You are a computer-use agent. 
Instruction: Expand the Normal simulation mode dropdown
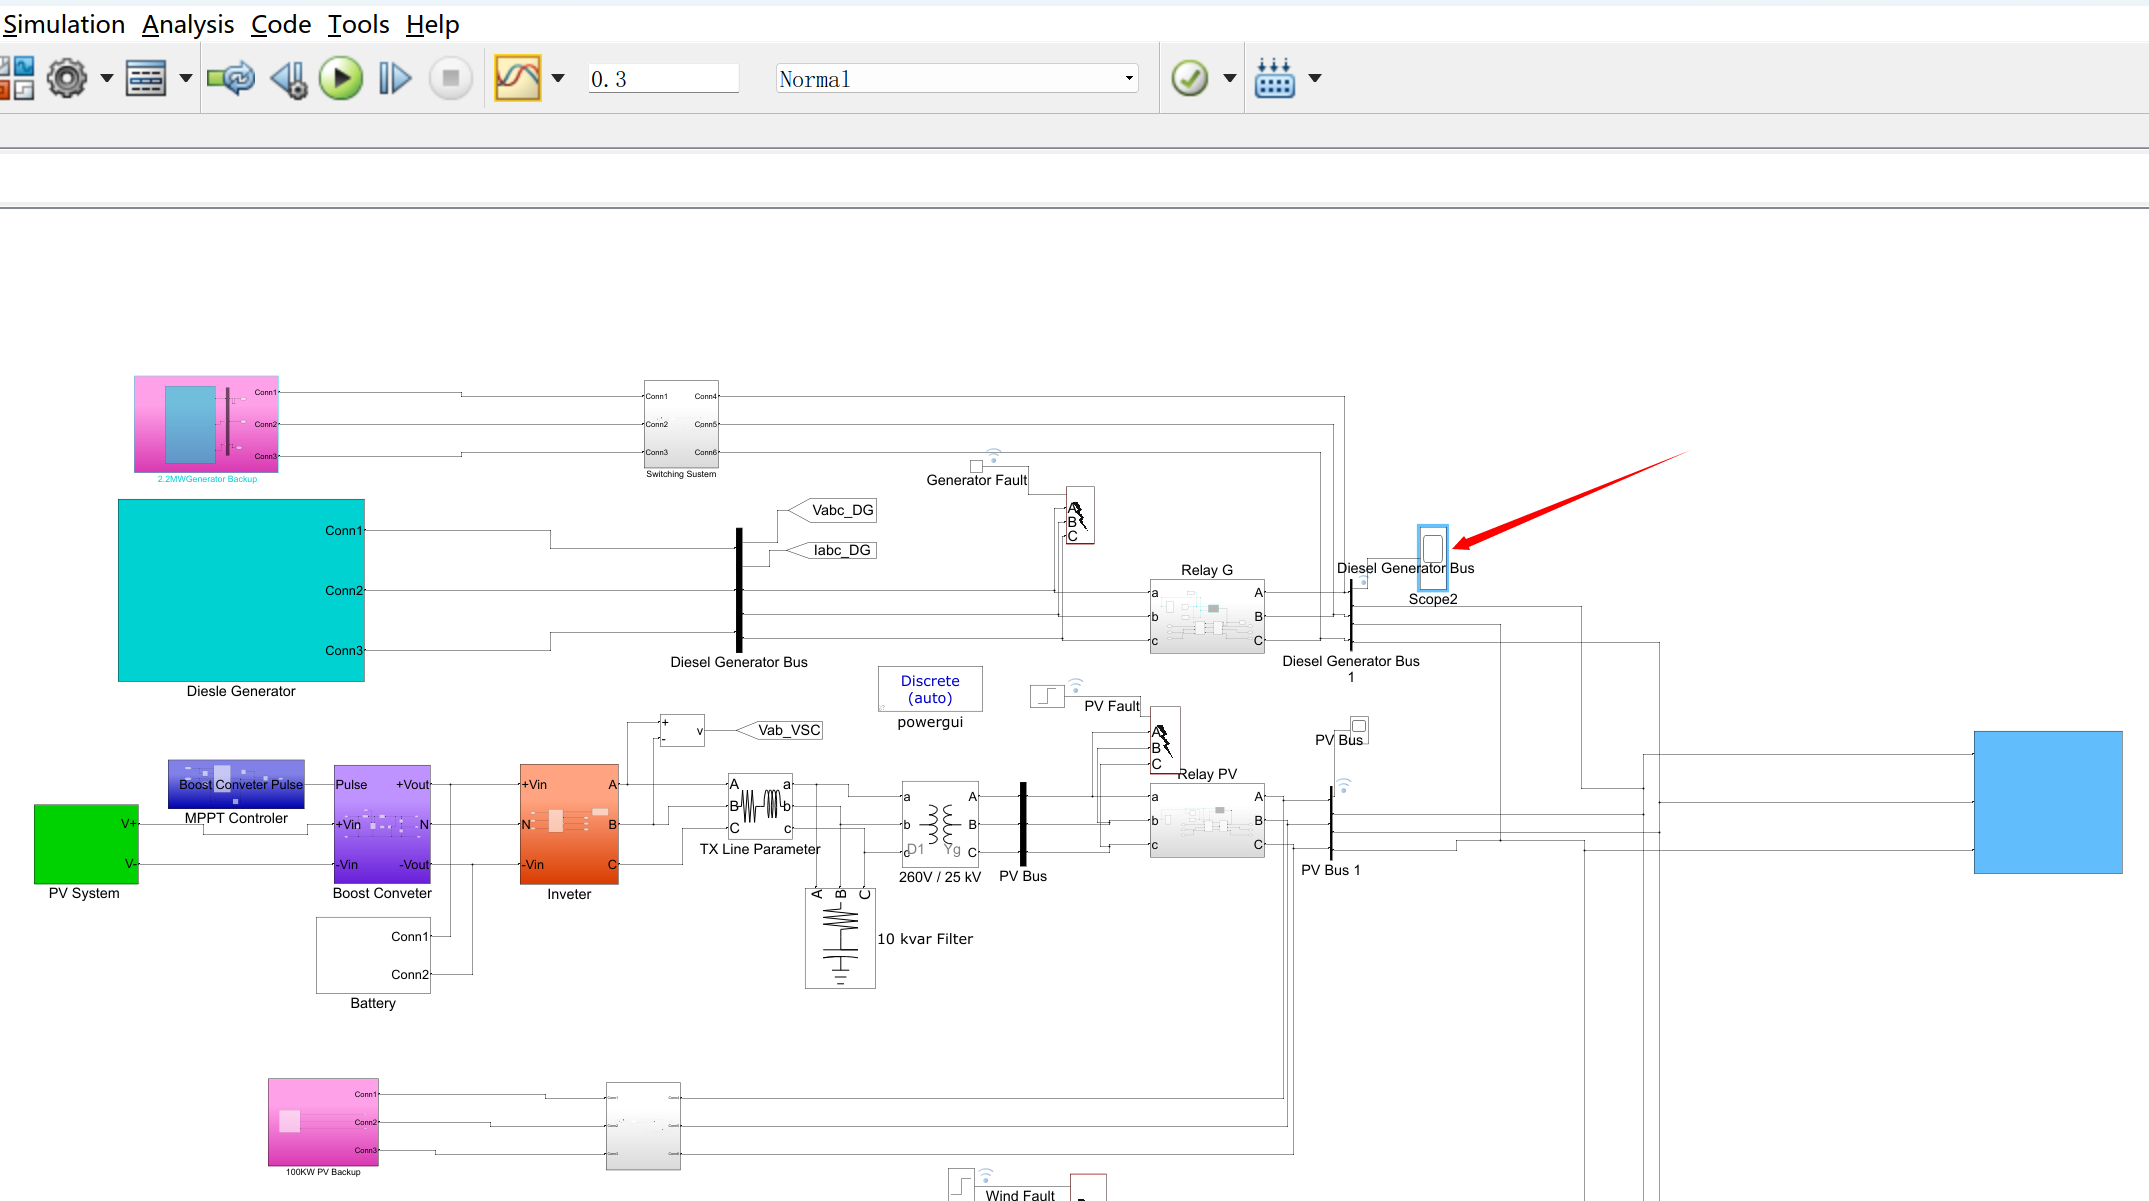[x=1129, y=79]
